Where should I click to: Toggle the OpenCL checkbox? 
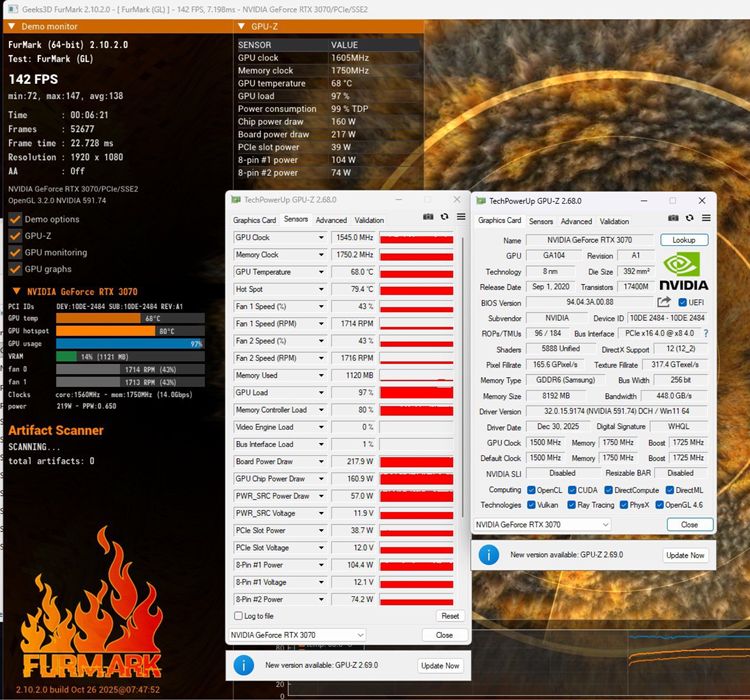[531, 490]
